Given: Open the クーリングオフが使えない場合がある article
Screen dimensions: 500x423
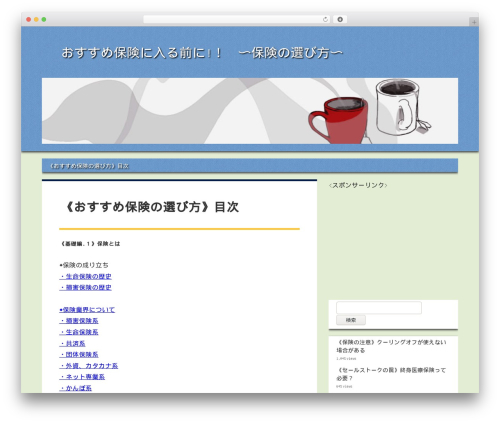Looking at the screenshot, I should [391, 346].
